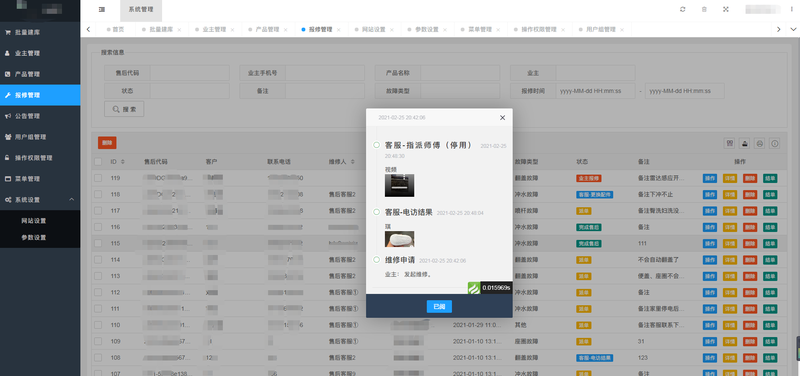Image resolution: width=800 pixels, height=376 pixels.
Task: Open the tab list dropdown chevron
Action: (x=793, y=30)
